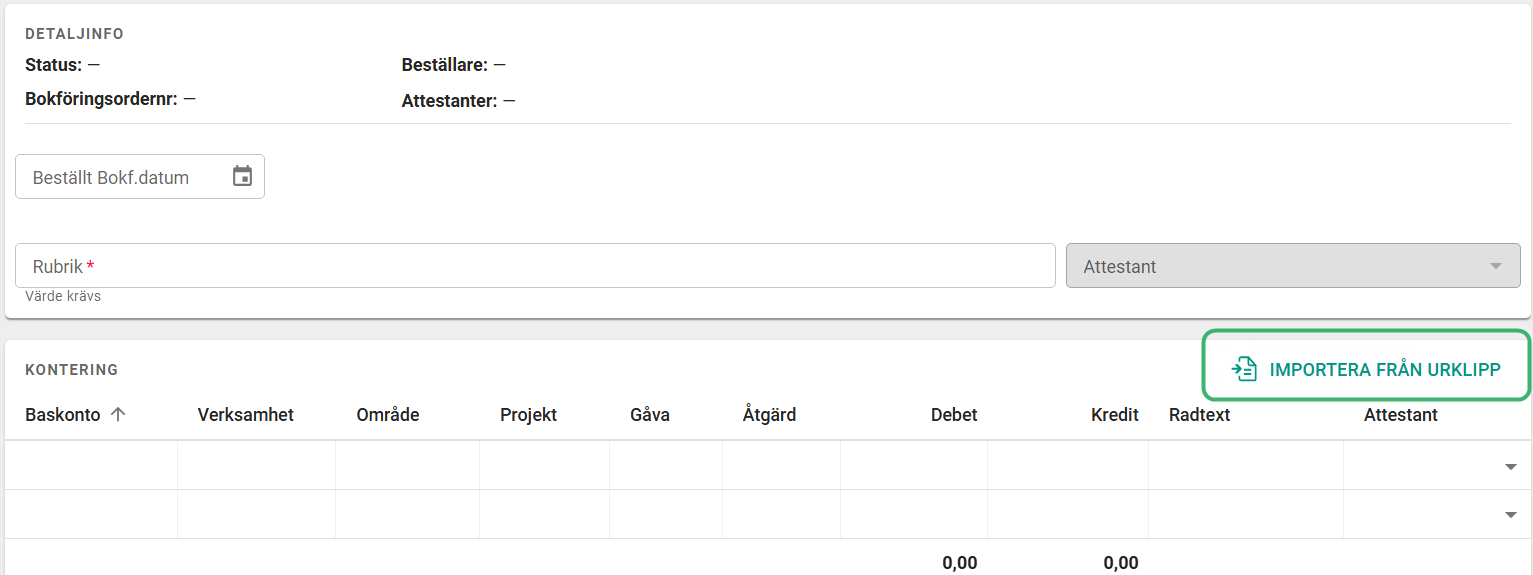Select the Område column header
Screen dimensions: 1533x575
coord(388,414)
